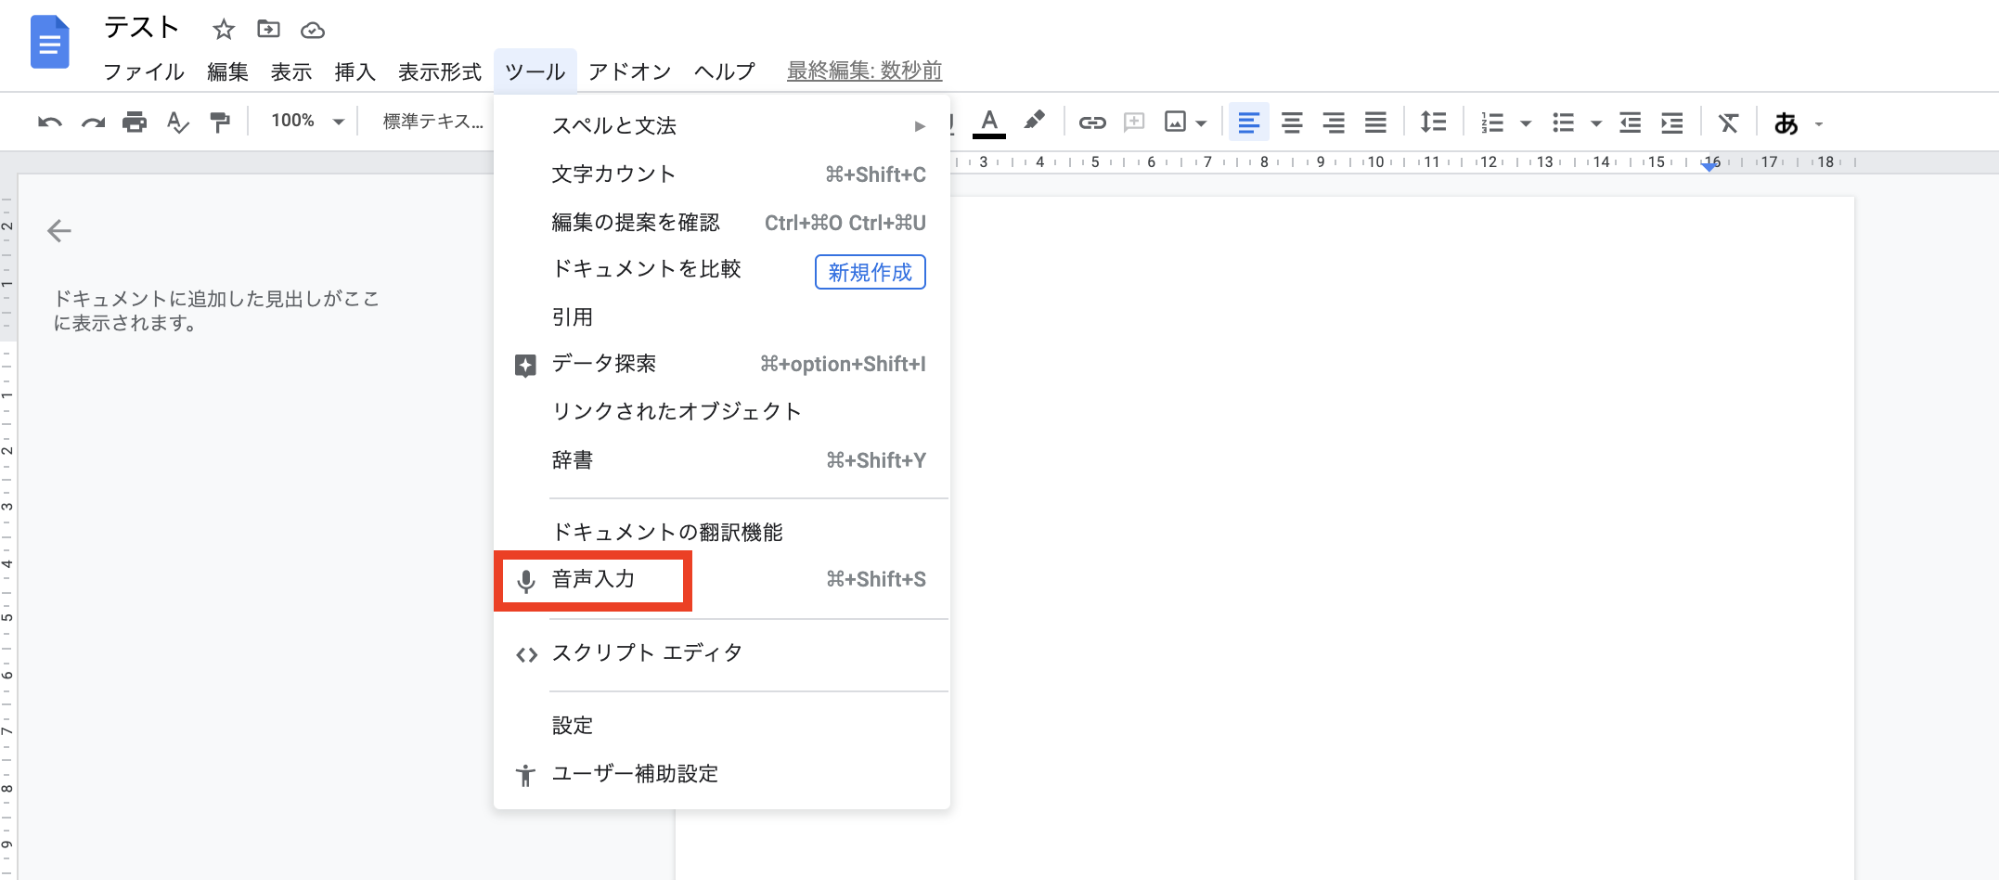Select リンクされたオブジェクト
This screenshot has height=880, width=1999.
[x=721, y=412]
